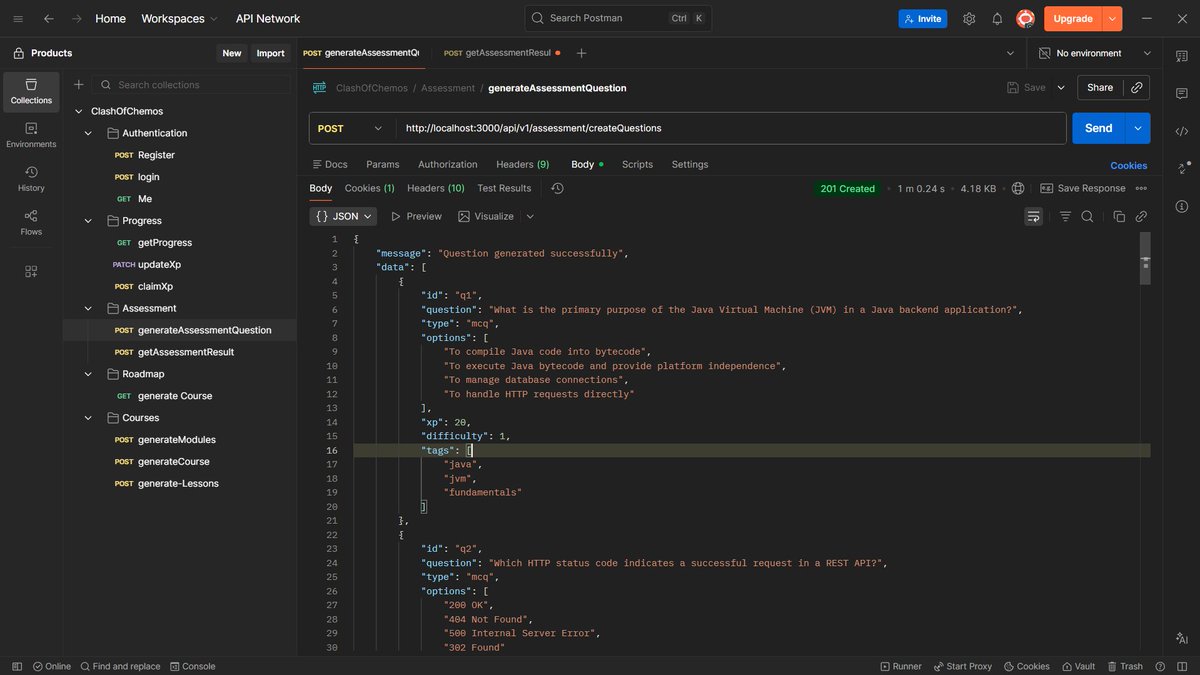Copy link to the response
1200x675 pixels.
(1141, 216)
